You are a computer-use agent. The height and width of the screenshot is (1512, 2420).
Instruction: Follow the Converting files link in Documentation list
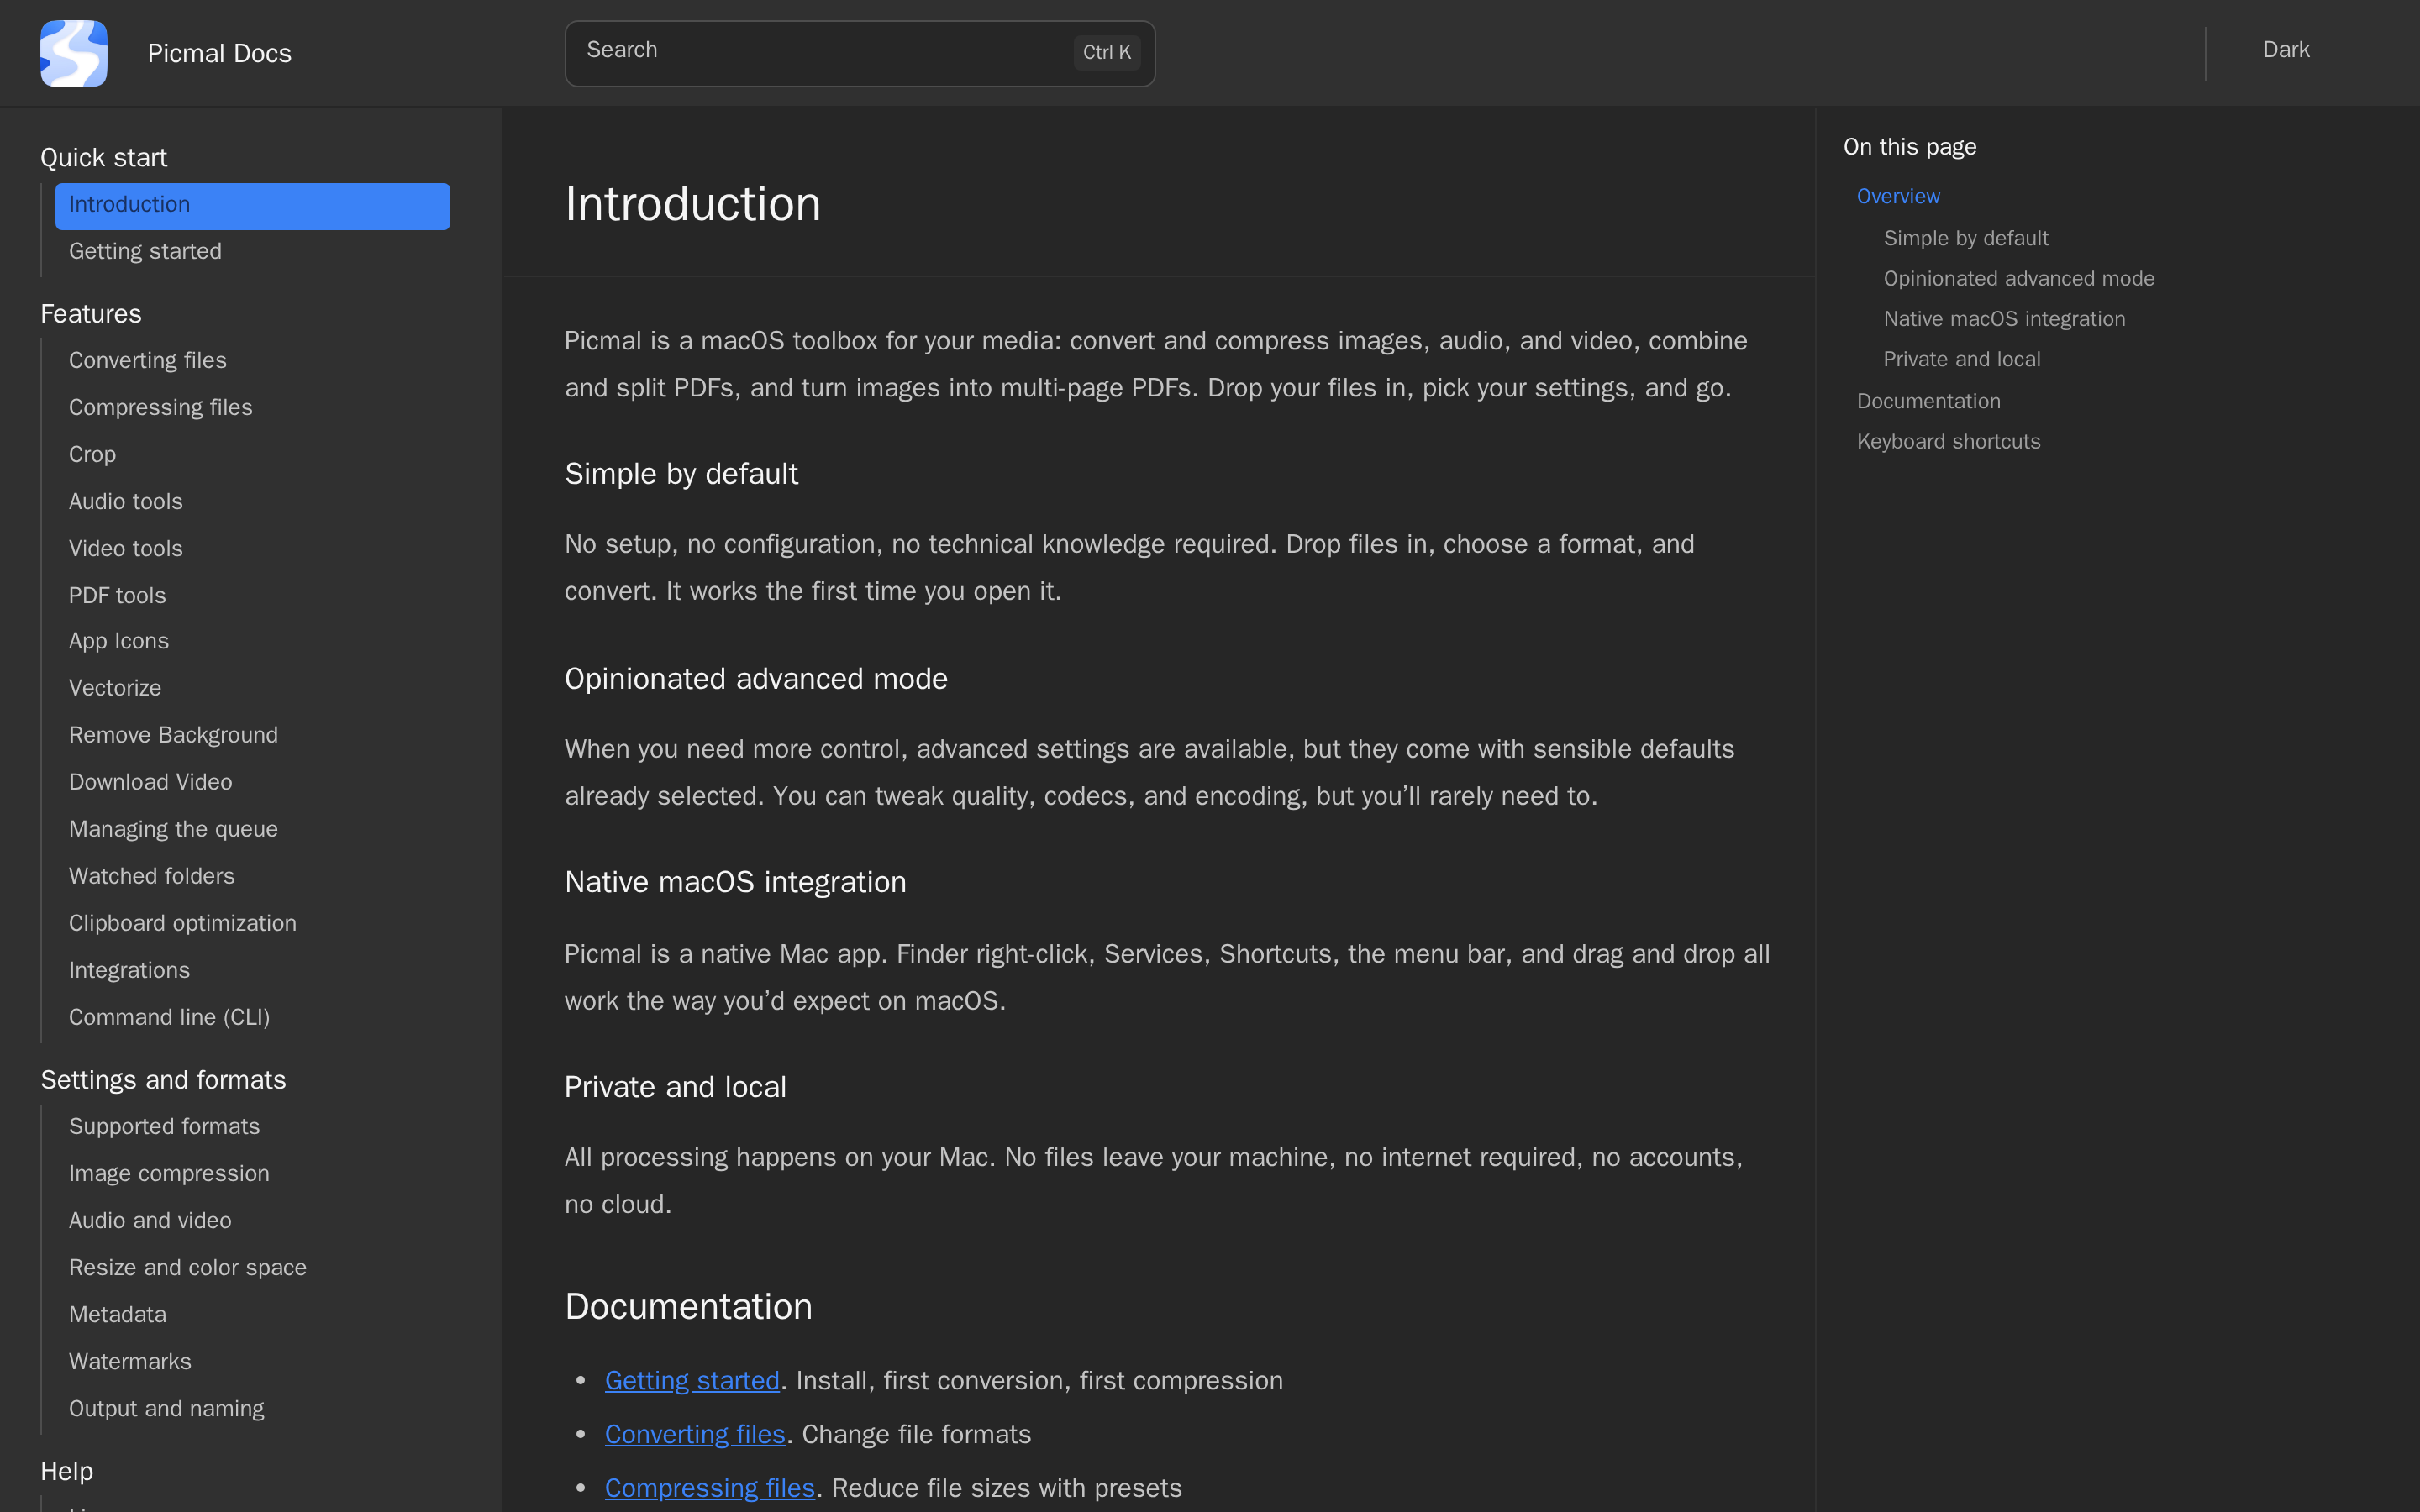pos(695,1434)
